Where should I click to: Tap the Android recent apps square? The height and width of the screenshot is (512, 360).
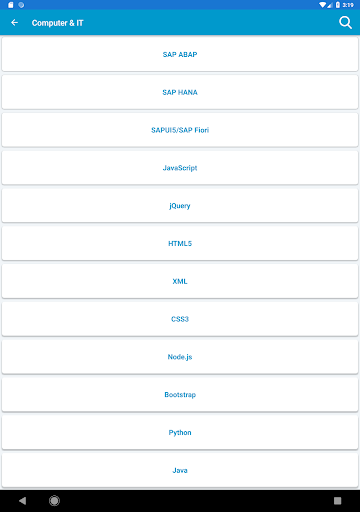337,501
